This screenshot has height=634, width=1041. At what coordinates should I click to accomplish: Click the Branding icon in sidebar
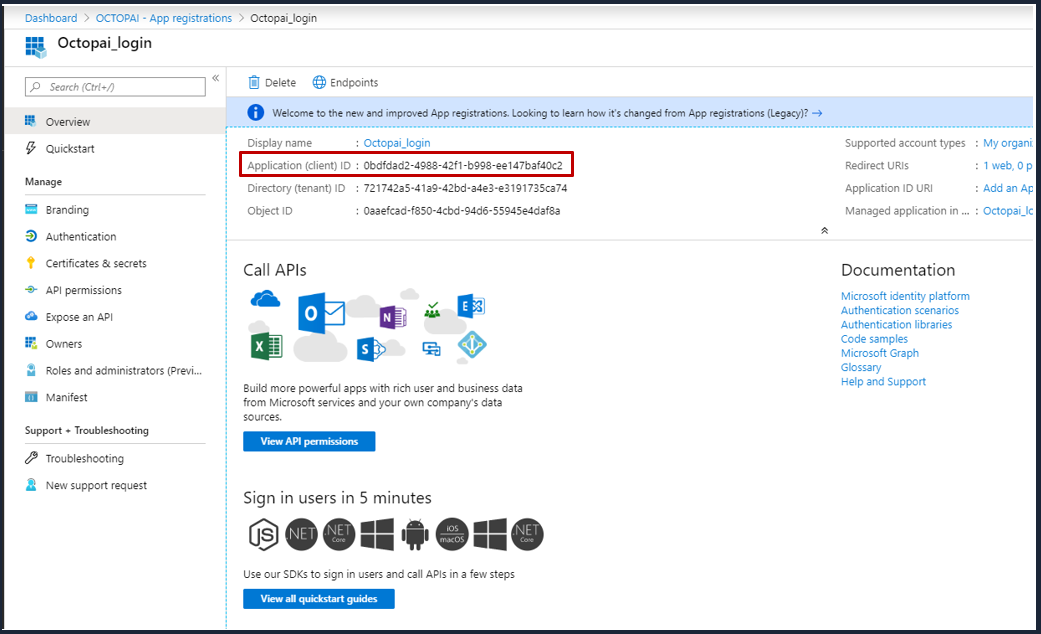tap(31, 210)
